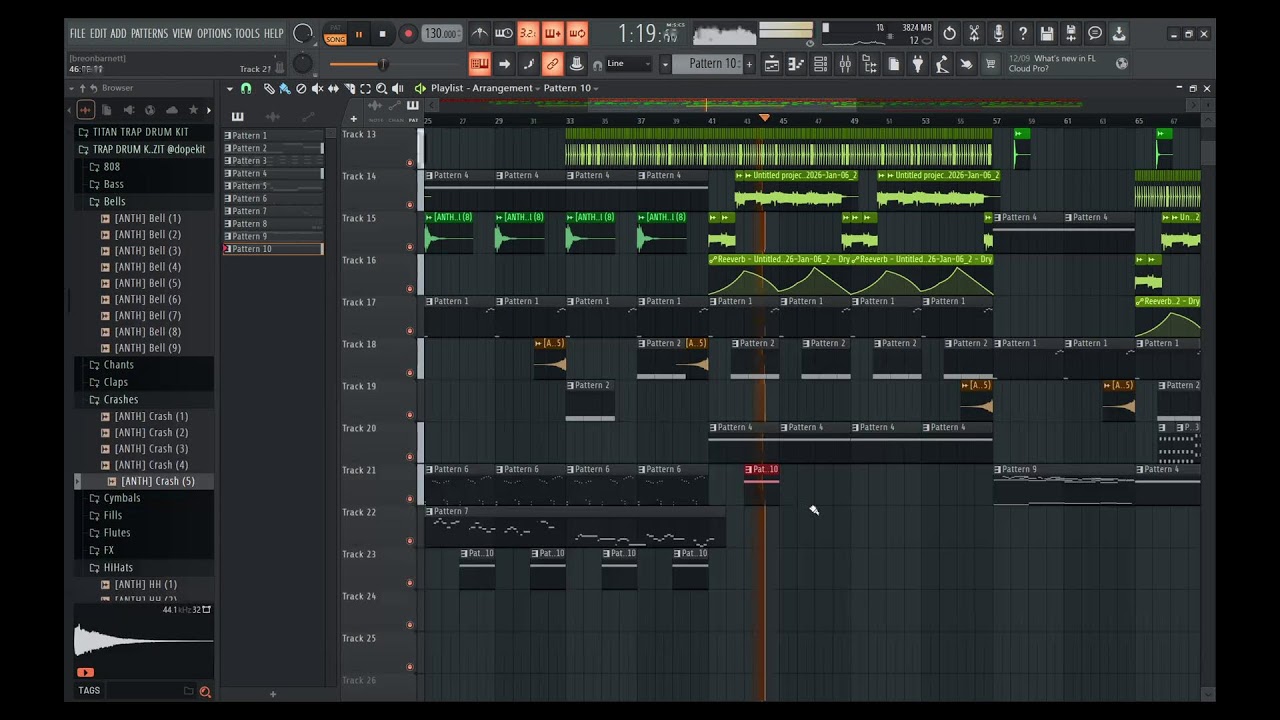Switch to PAT/SONG mode toggle
Screen dimensions: 1280x720
[335, 34]
